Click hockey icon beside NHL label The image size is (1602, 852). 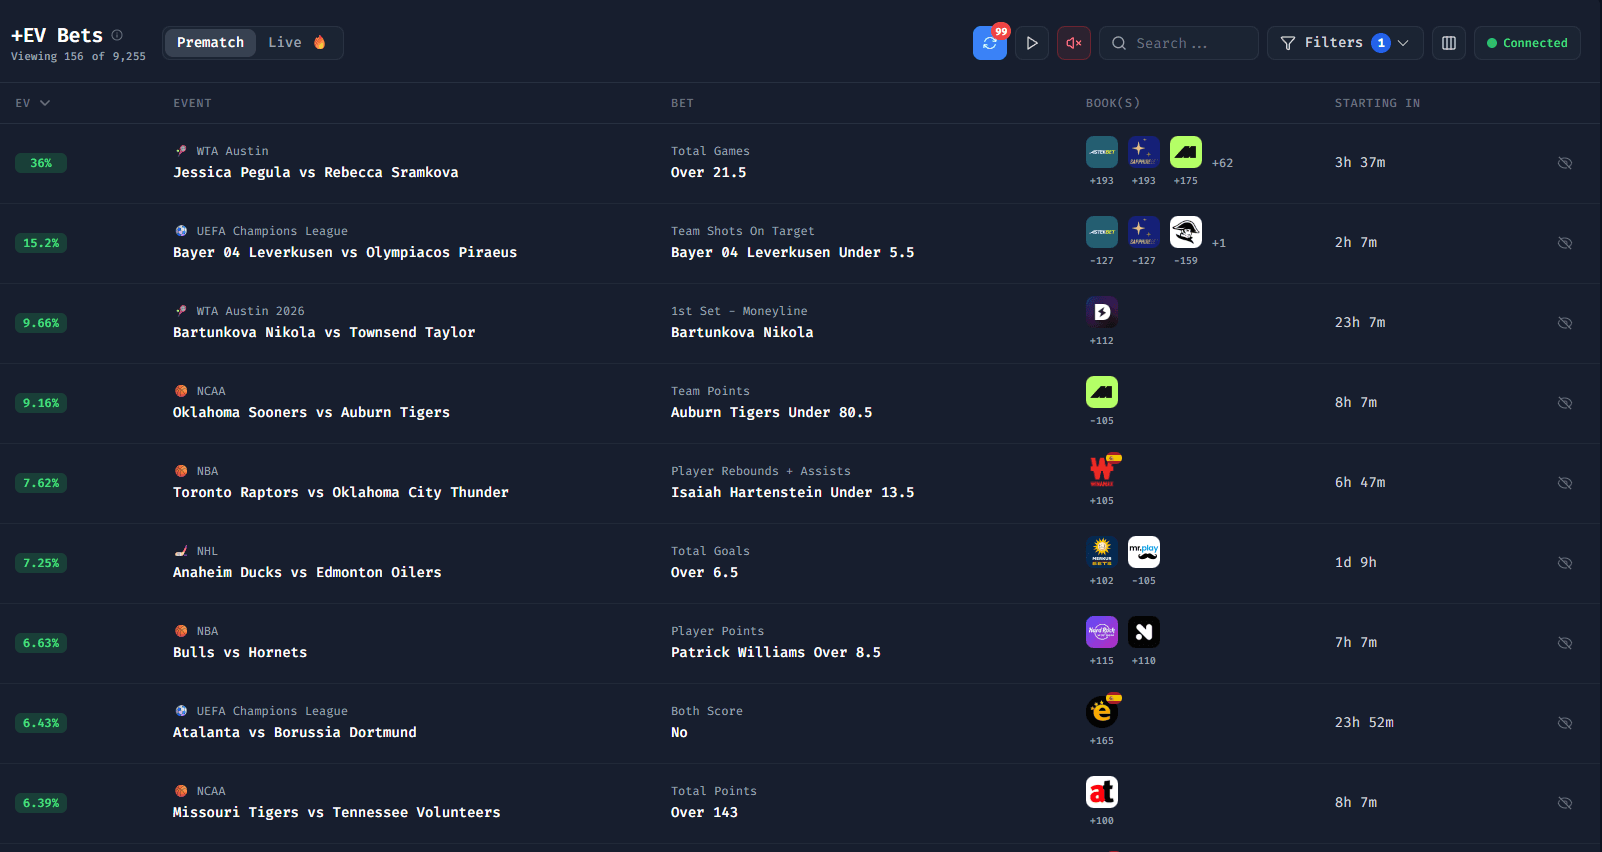[x=181, y=551]
